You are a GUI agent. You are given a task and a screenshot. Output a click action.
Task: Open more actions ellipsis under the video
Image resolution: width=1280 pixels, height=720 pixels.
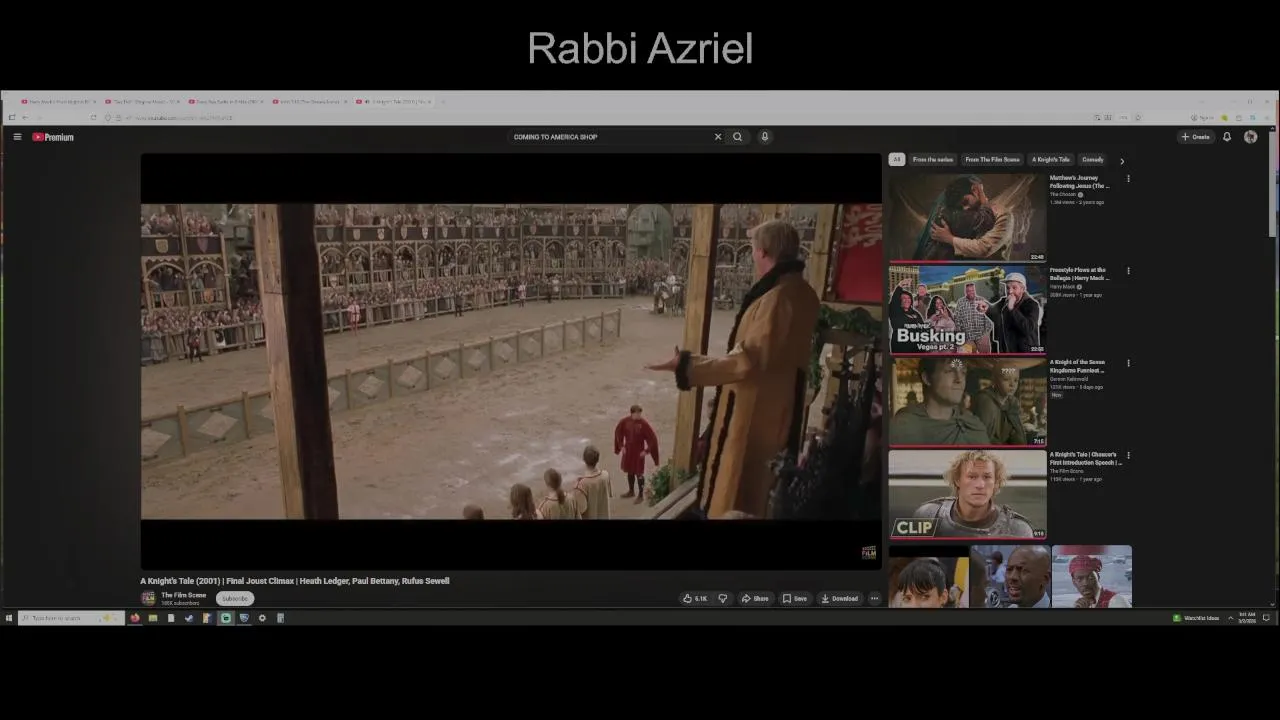point(874,599)
